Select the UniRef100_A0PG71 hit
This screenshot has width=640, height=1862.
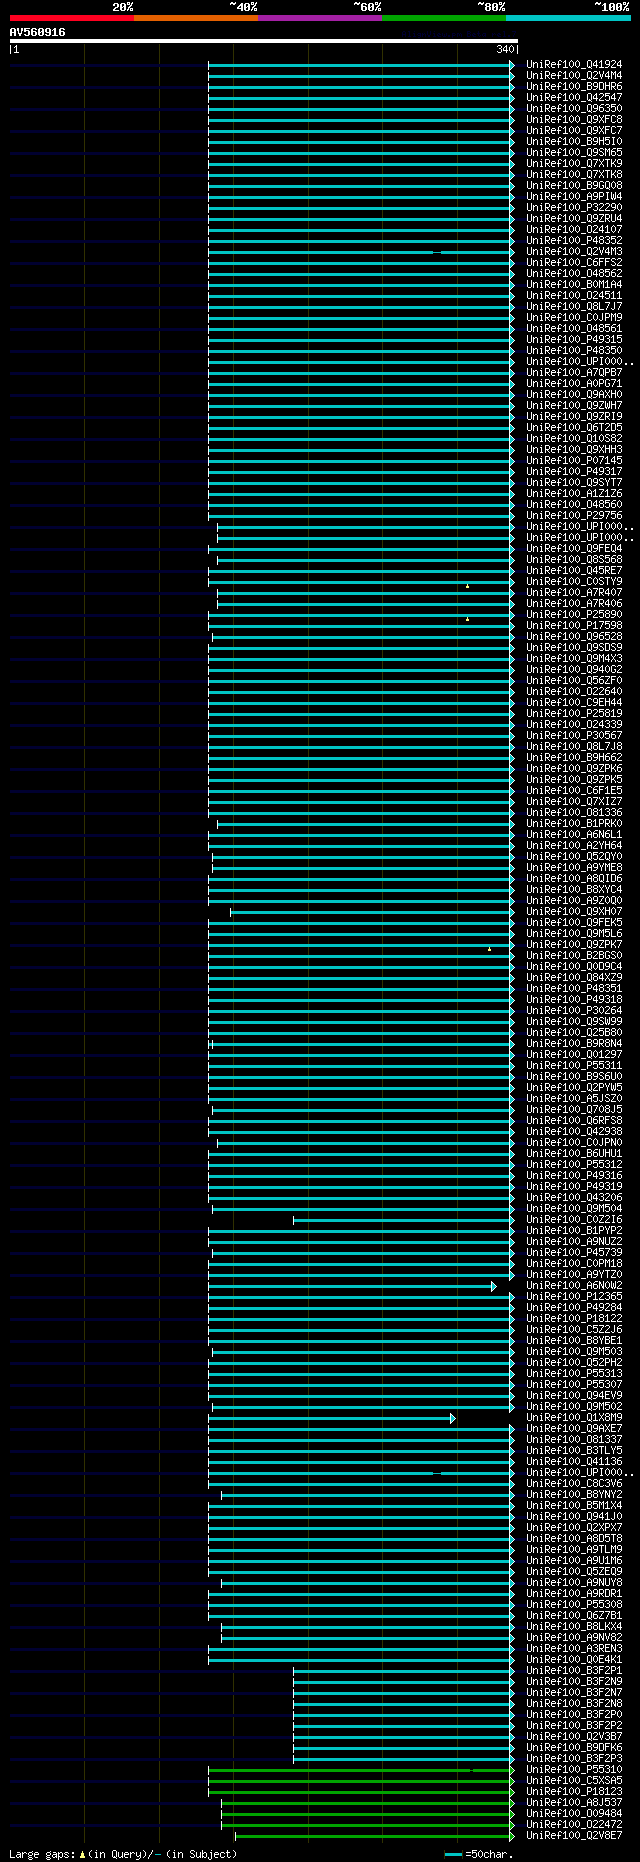[574, 383]
